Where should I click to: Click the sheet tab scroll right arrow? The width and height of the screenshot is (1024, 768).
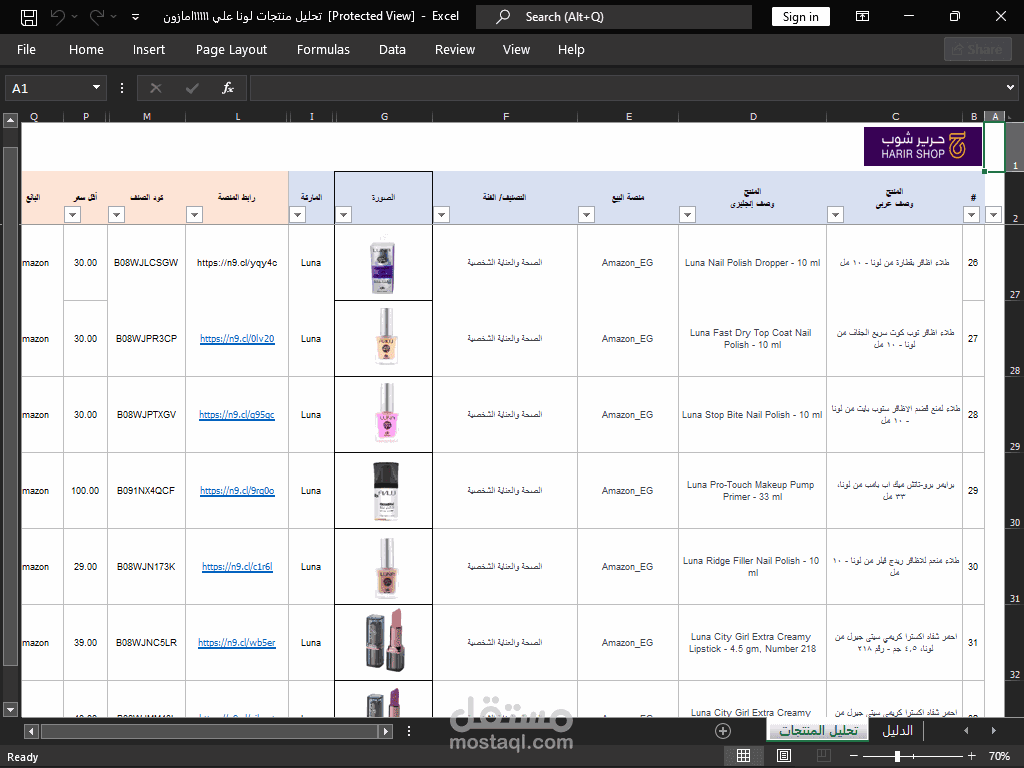tap(994, 731)
